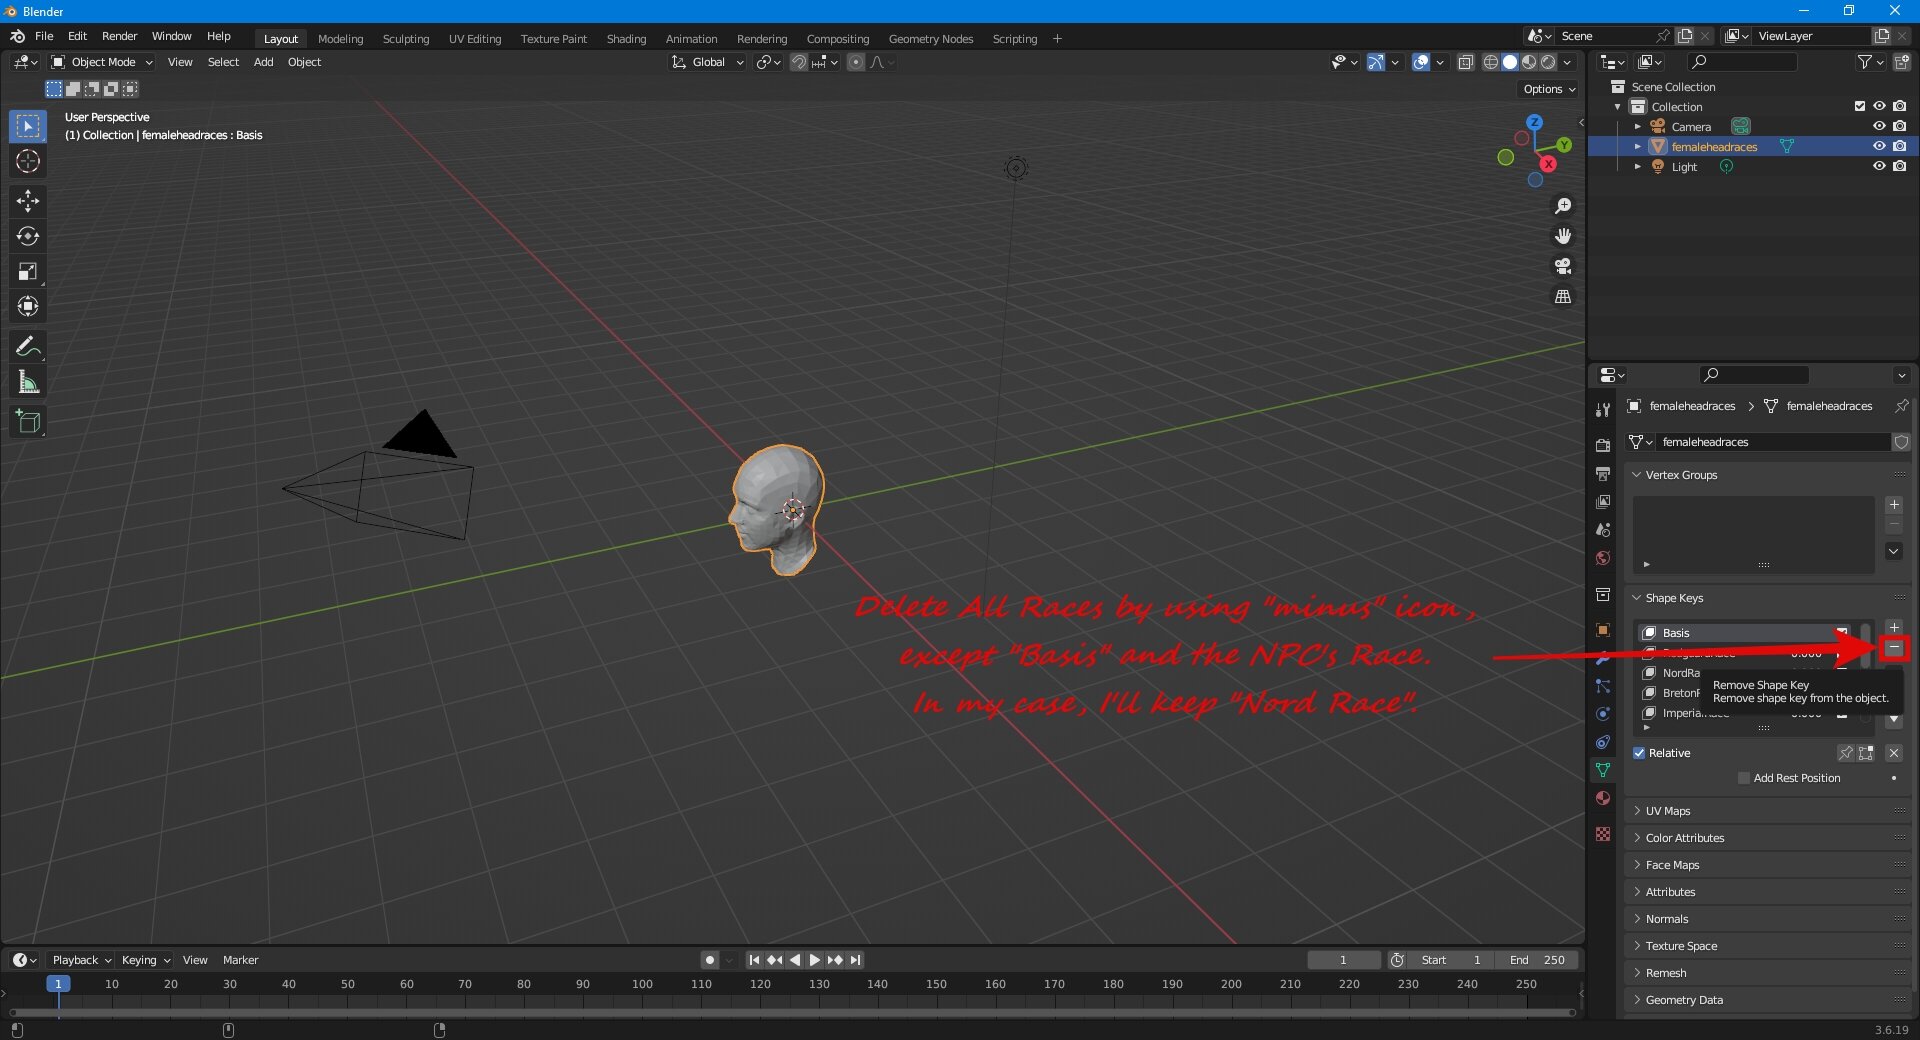
Task: Enable the Add Rest Position checkbox
Action: (x=1744, y=778)
